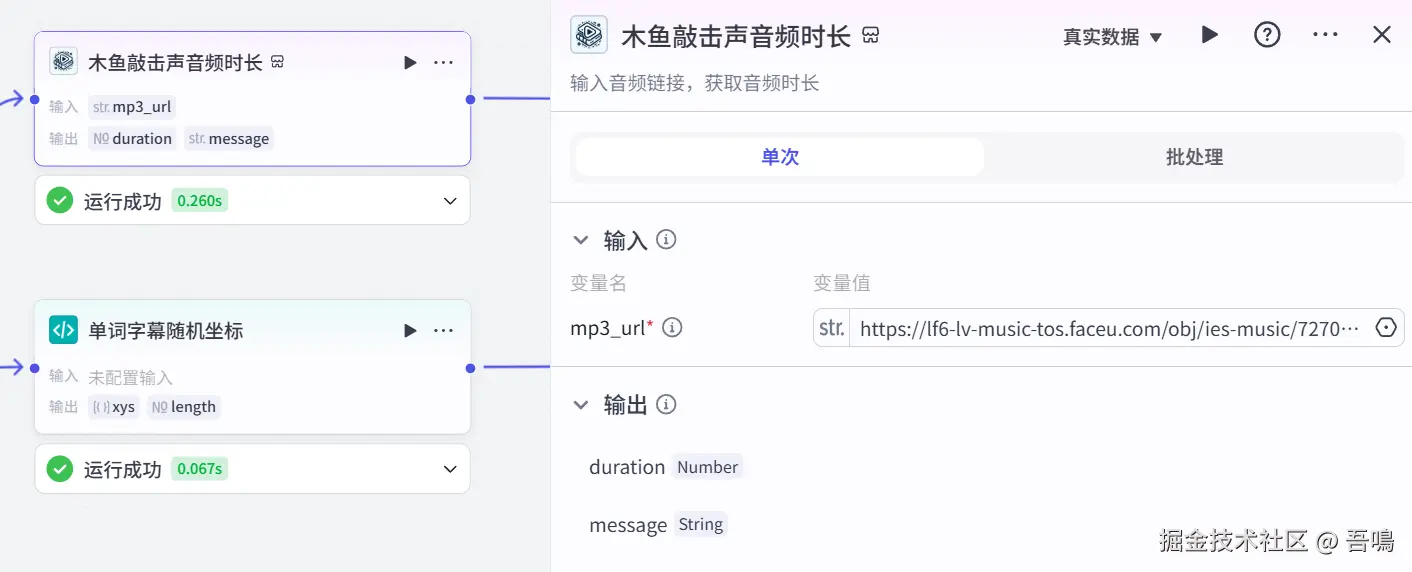Click the Number type badge next to duration
Image resolution: width=1412 pixels, height=572 pixels.
[x=707, y=467]
